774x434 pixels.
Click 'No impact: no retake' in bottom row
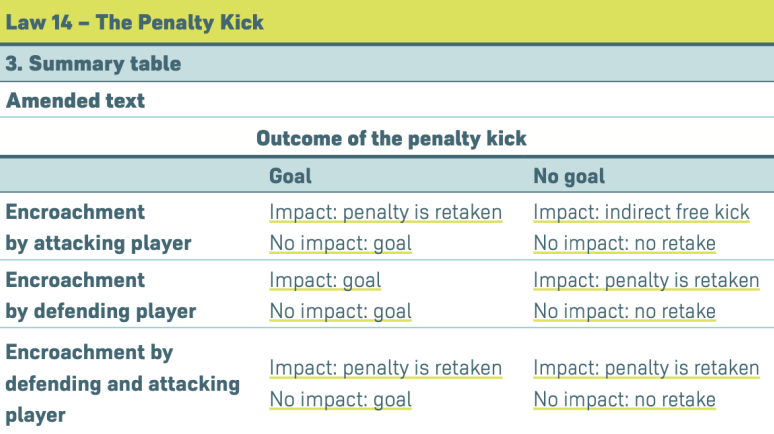tap(624, 399)
